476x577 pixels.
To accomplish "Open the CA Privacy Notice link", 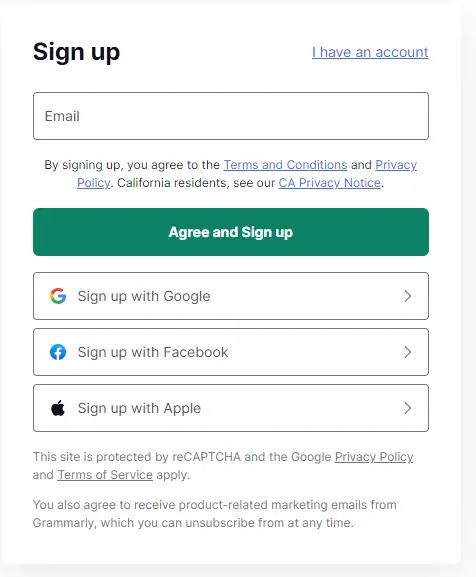I will [330, 183].
